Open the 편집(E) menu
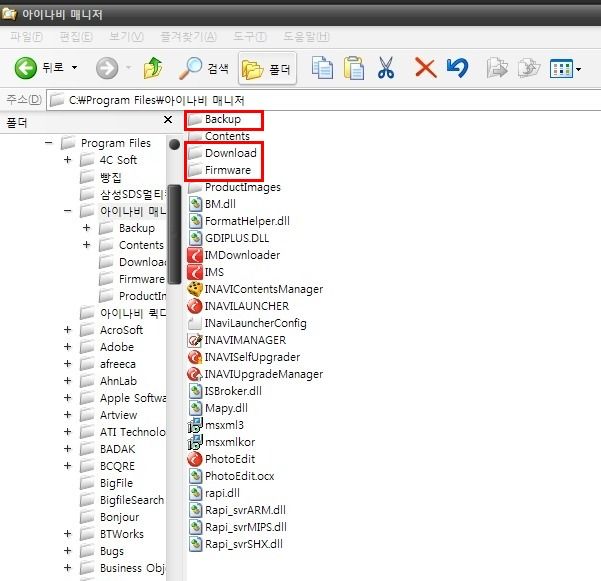Image resolution: width=601 pixels, height=581 pixels. 76,37
